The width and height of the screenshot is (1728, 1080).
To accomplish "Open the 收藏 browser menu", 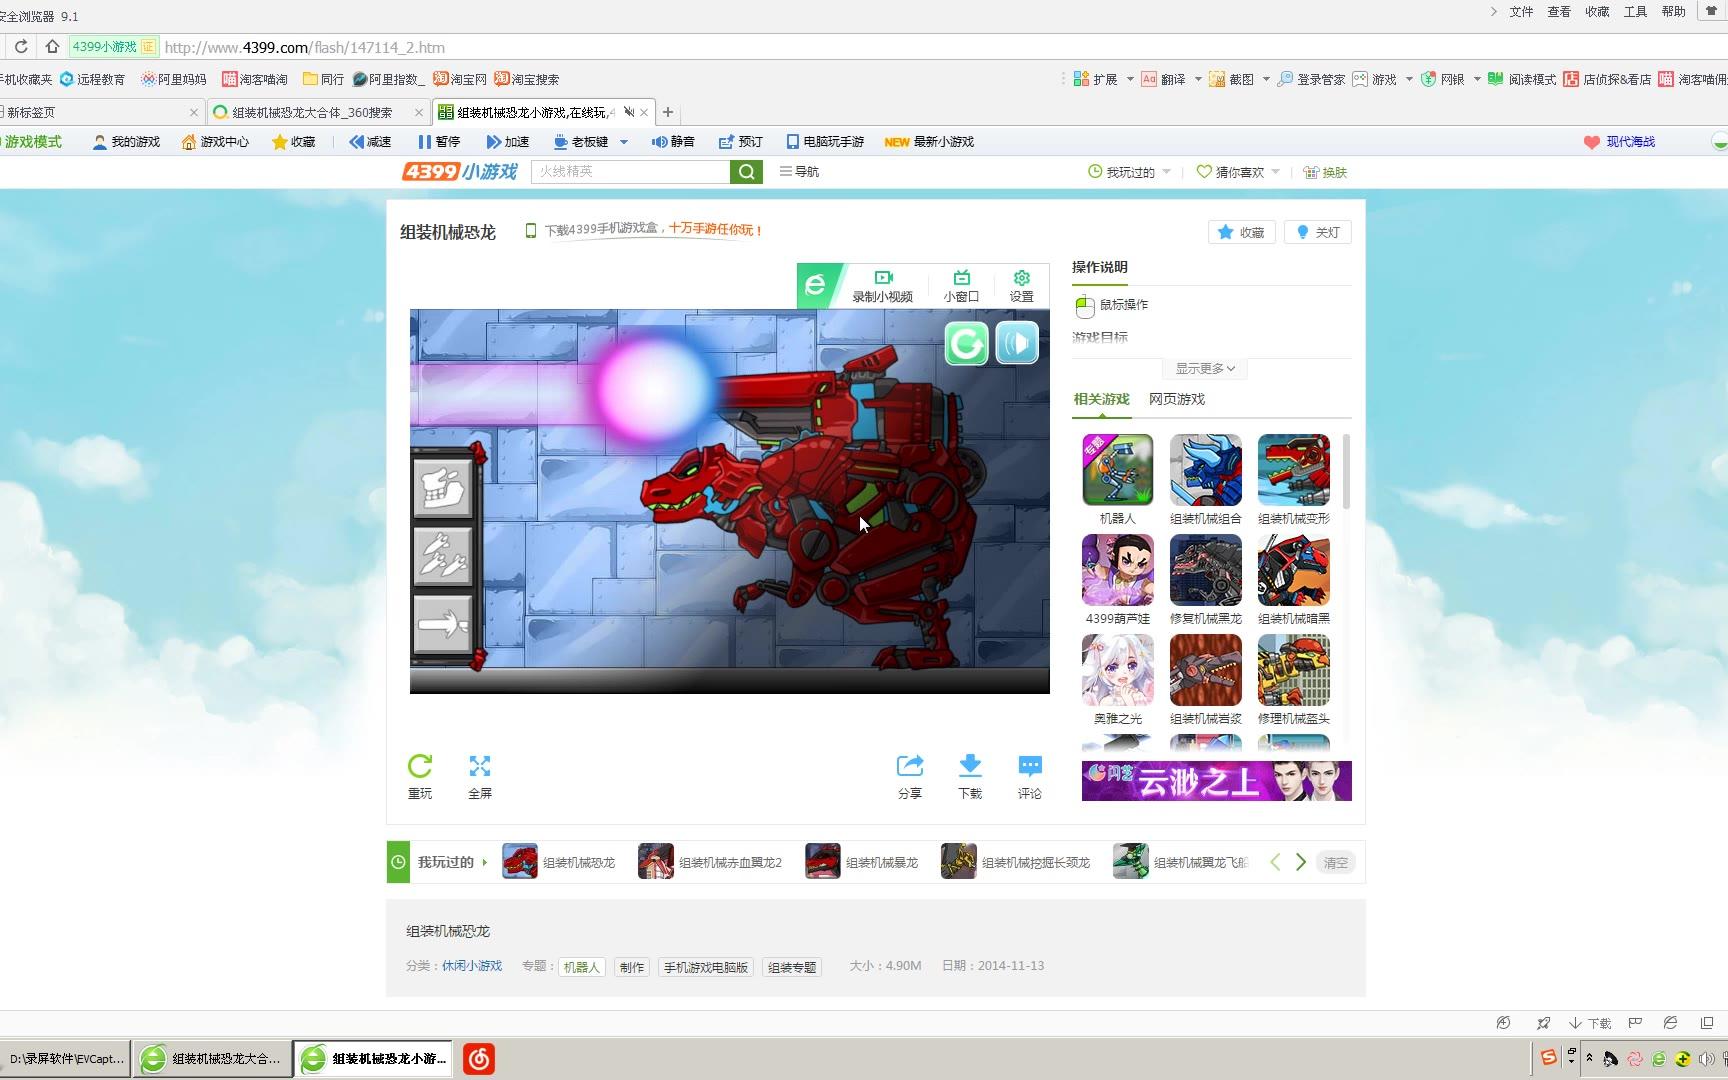I will 1597,12.
